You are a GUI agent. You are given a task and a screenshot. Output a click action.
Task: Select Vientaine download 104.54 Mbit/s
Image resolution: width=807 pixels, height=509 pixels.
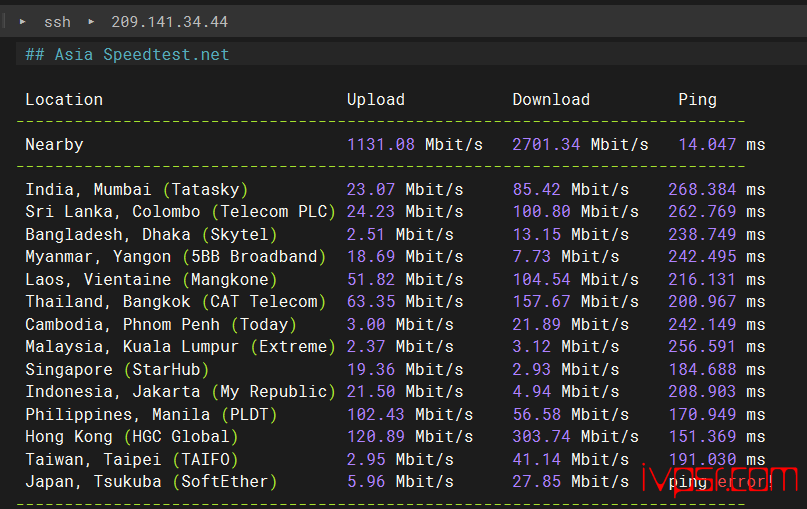(x=576, y=280)
